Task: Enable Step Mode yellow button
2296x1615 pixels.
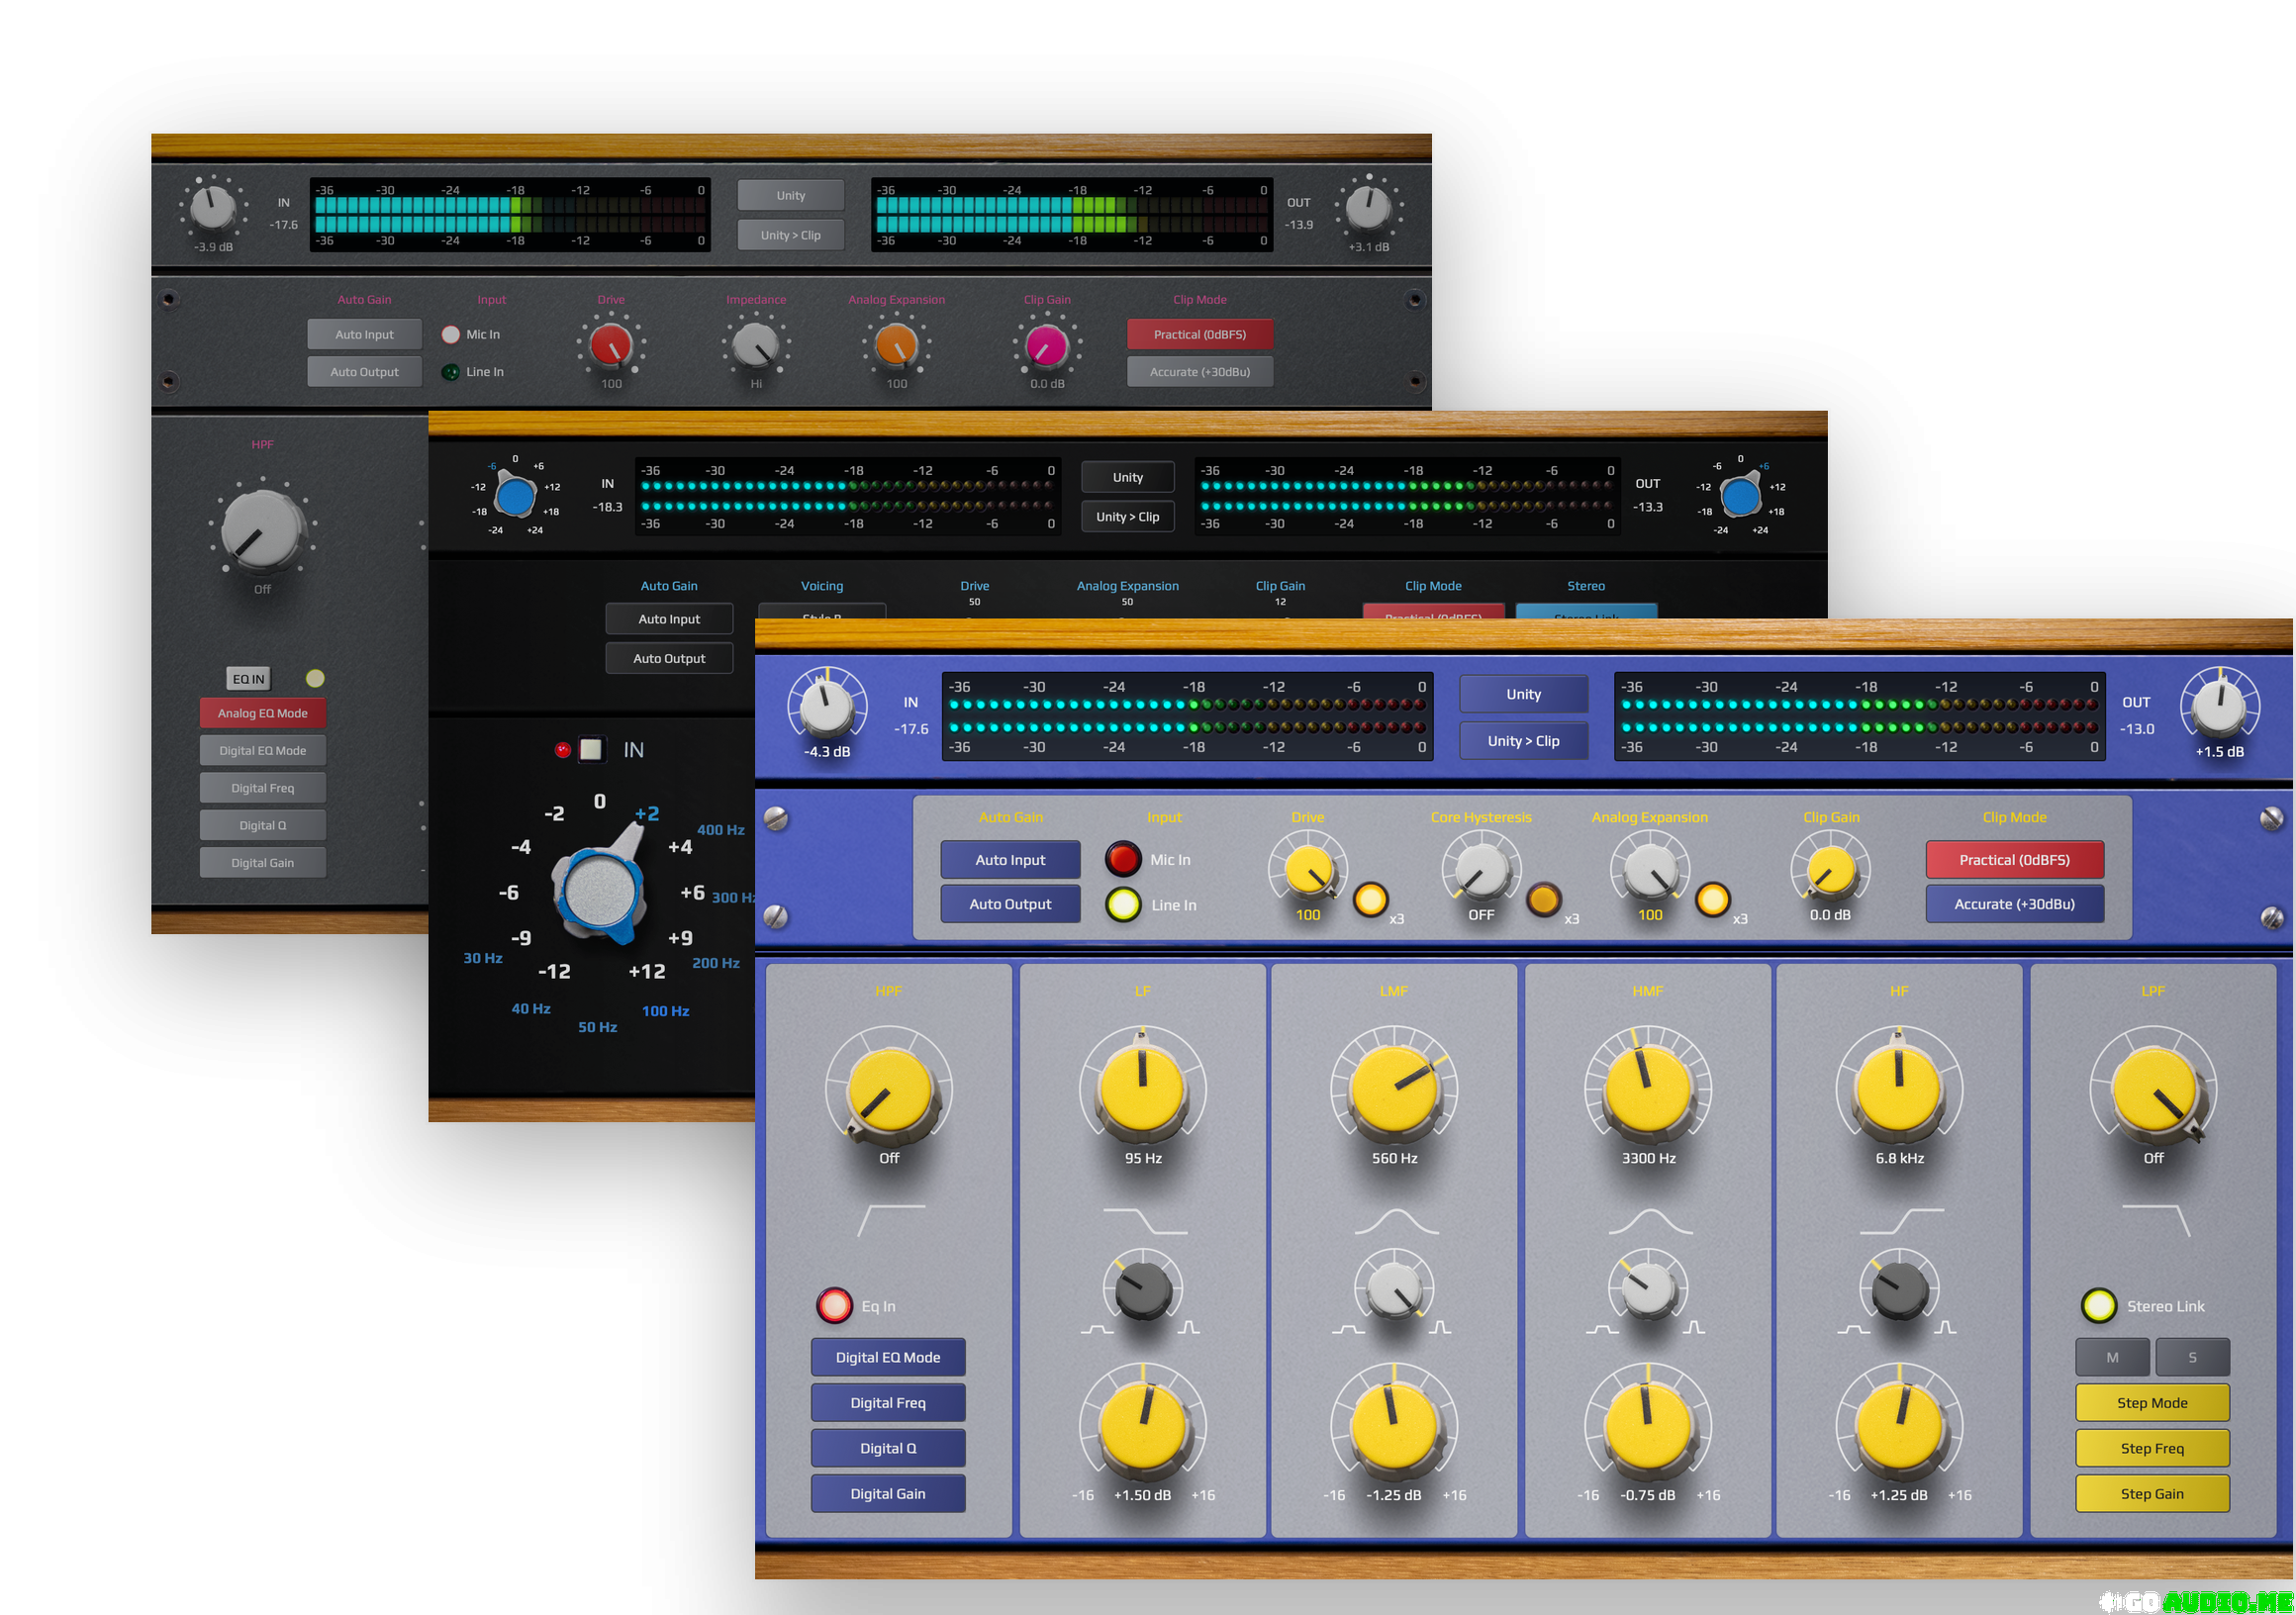Action: (x=2152, y=1403)
